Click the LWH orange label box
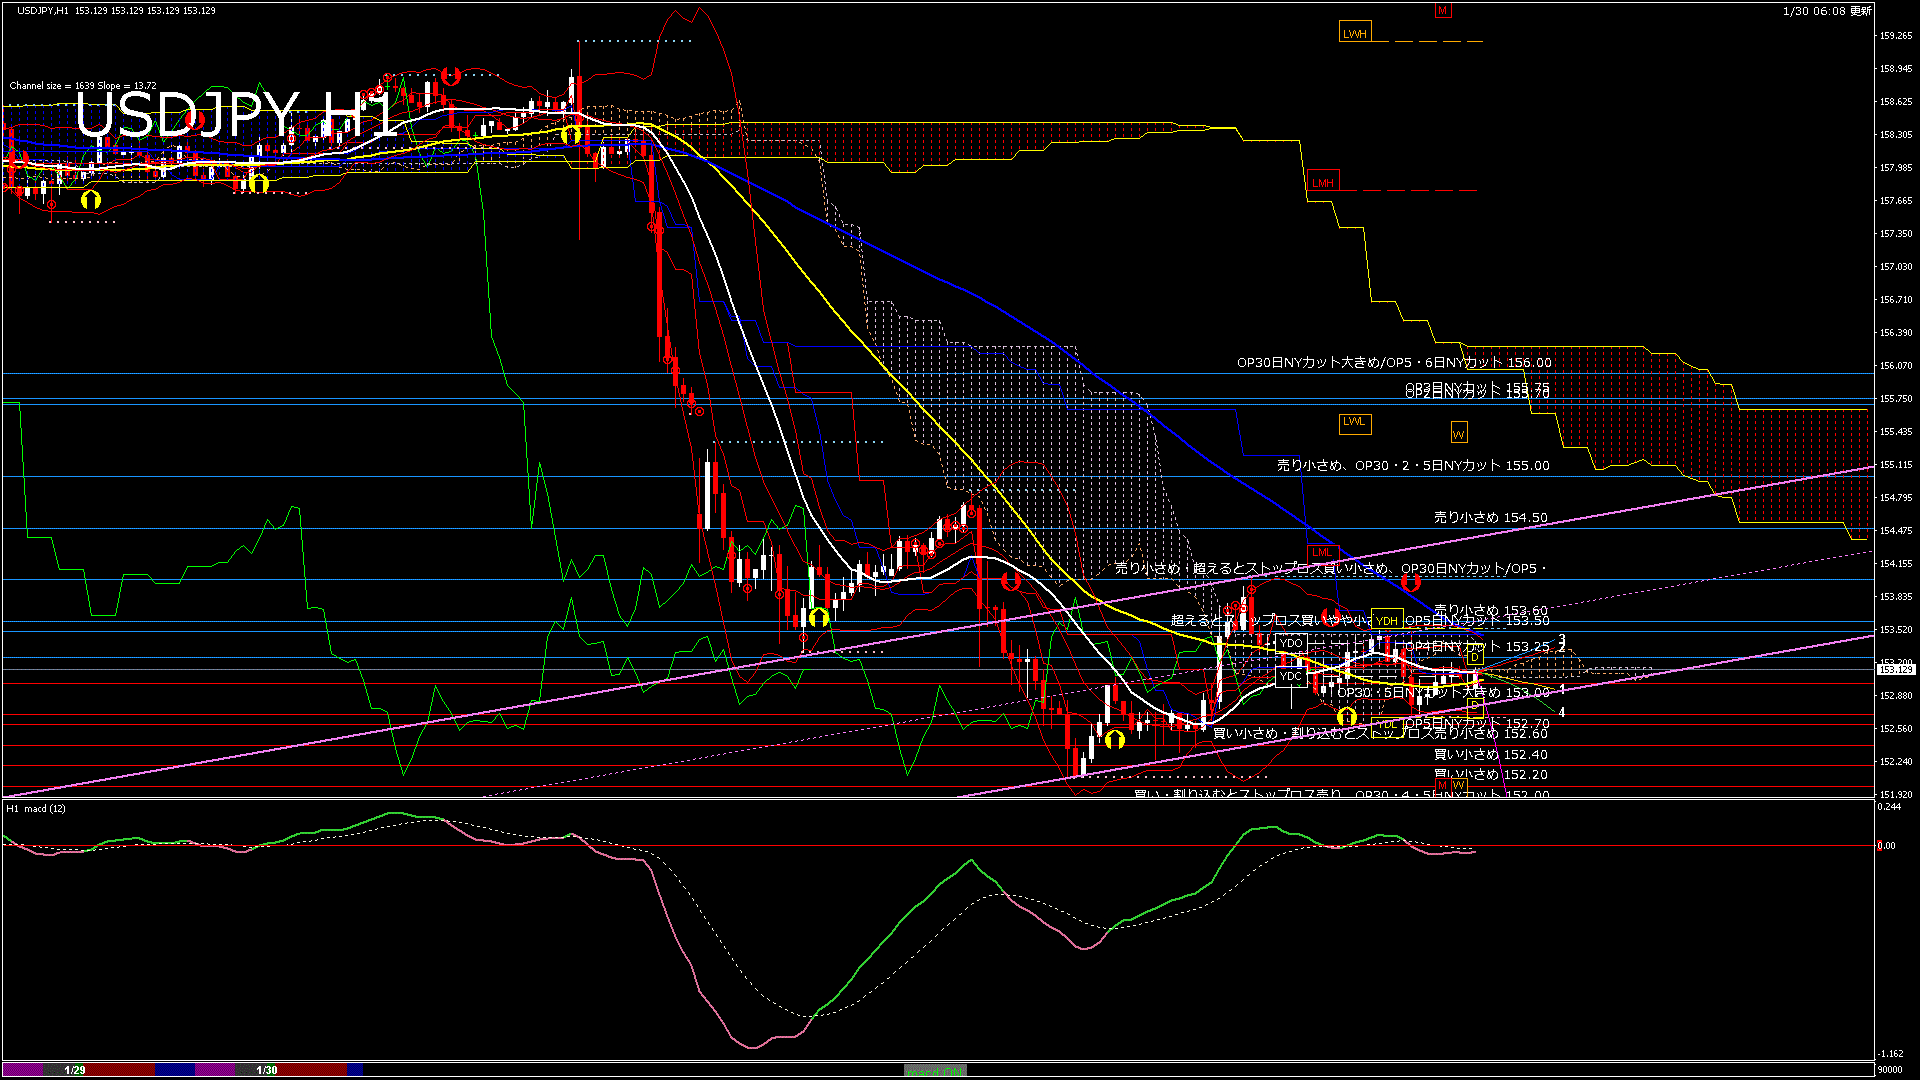The width and height of the screenshot is (1920, 1080). point(1354,33)
